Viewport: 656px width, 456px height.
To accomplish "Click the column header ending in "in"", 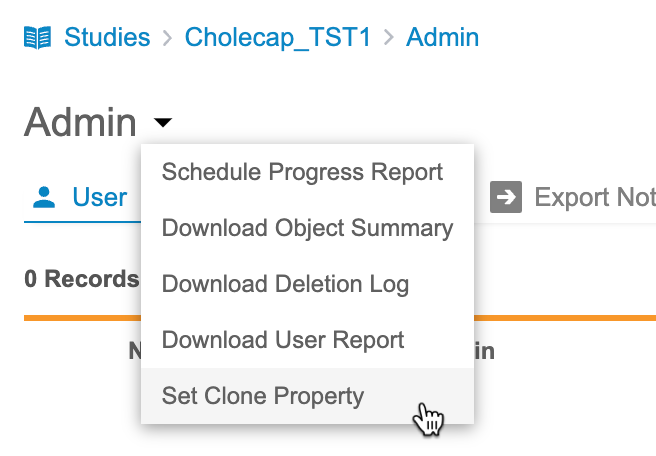I will point(484,351).
